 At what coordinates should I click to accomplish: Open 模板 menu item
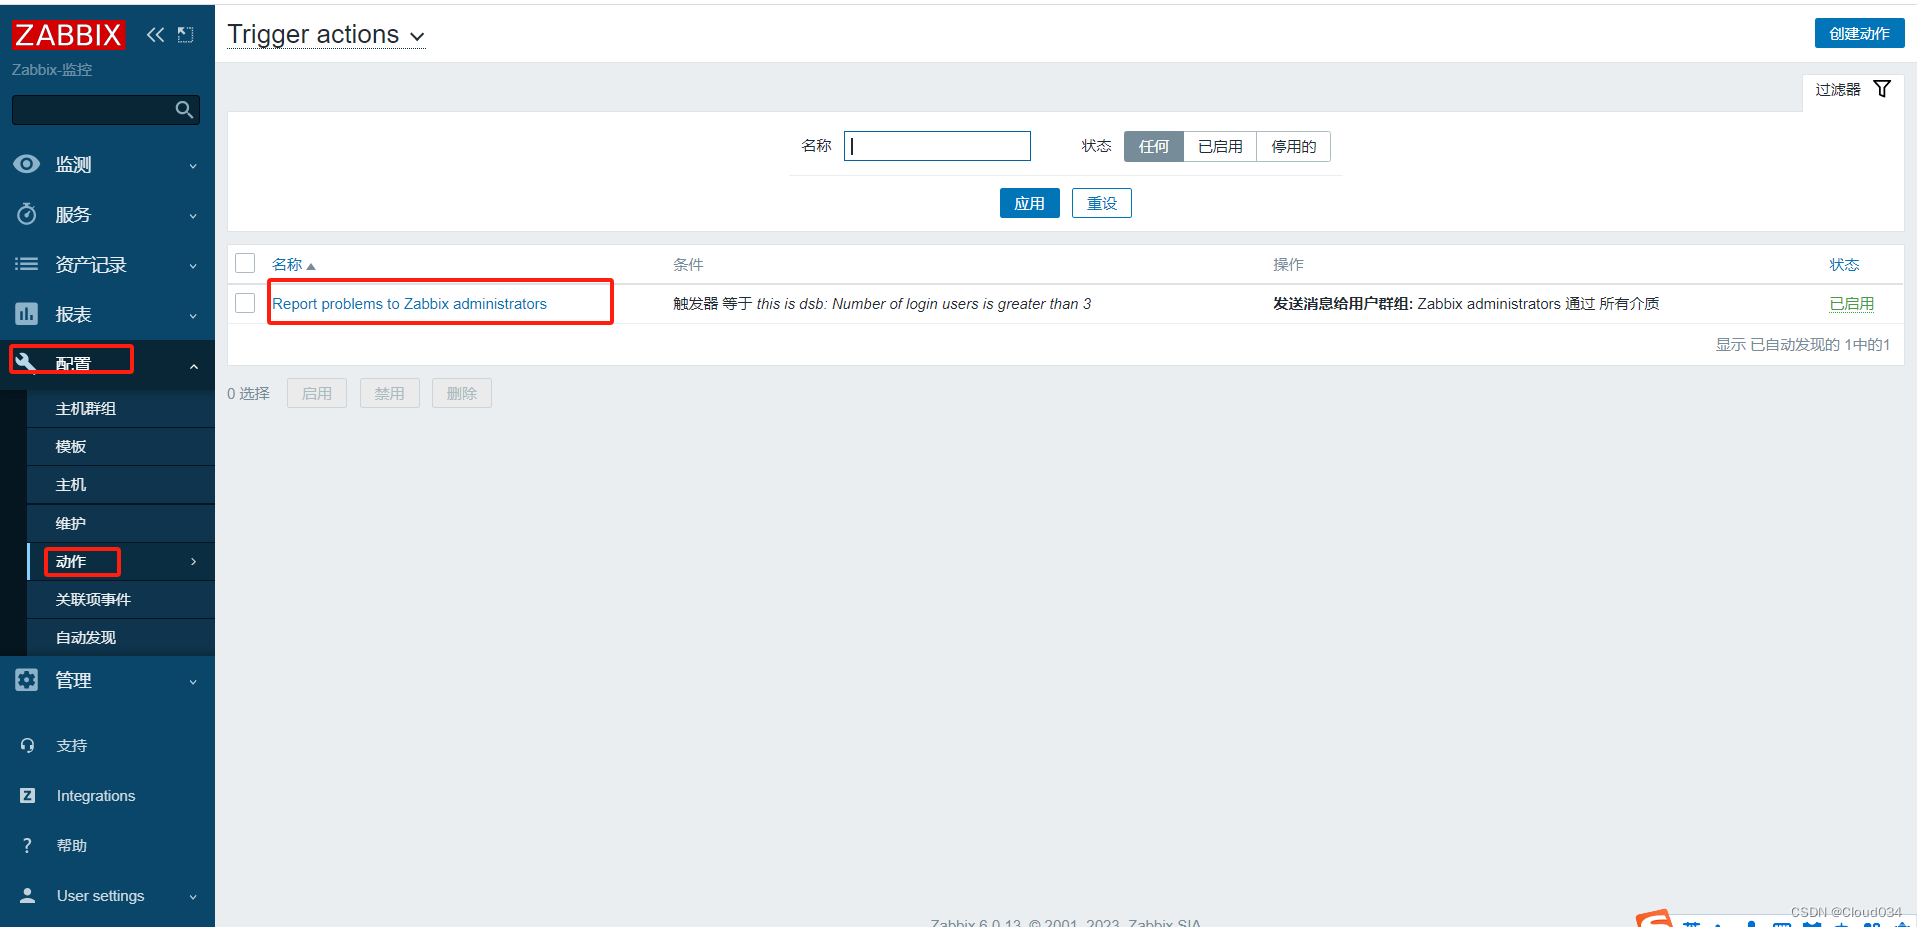121,446
